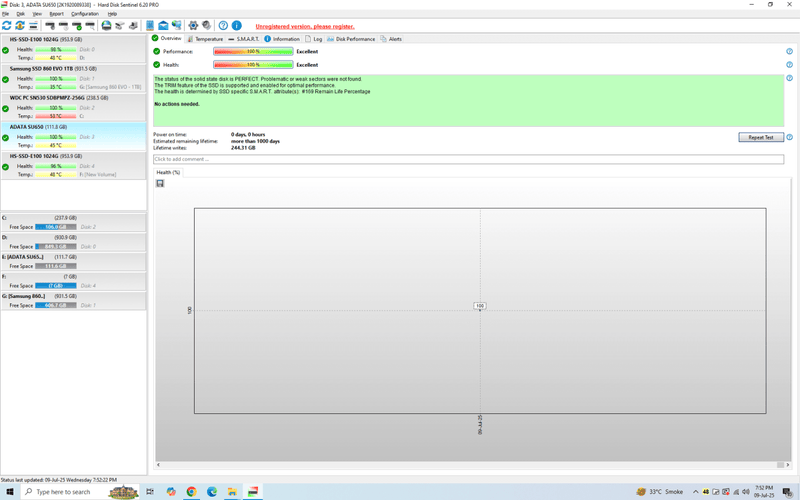This screenshot has width=800, height=500.
Task: Click the send email envelope toolbar icon
Action: point(163,25)
